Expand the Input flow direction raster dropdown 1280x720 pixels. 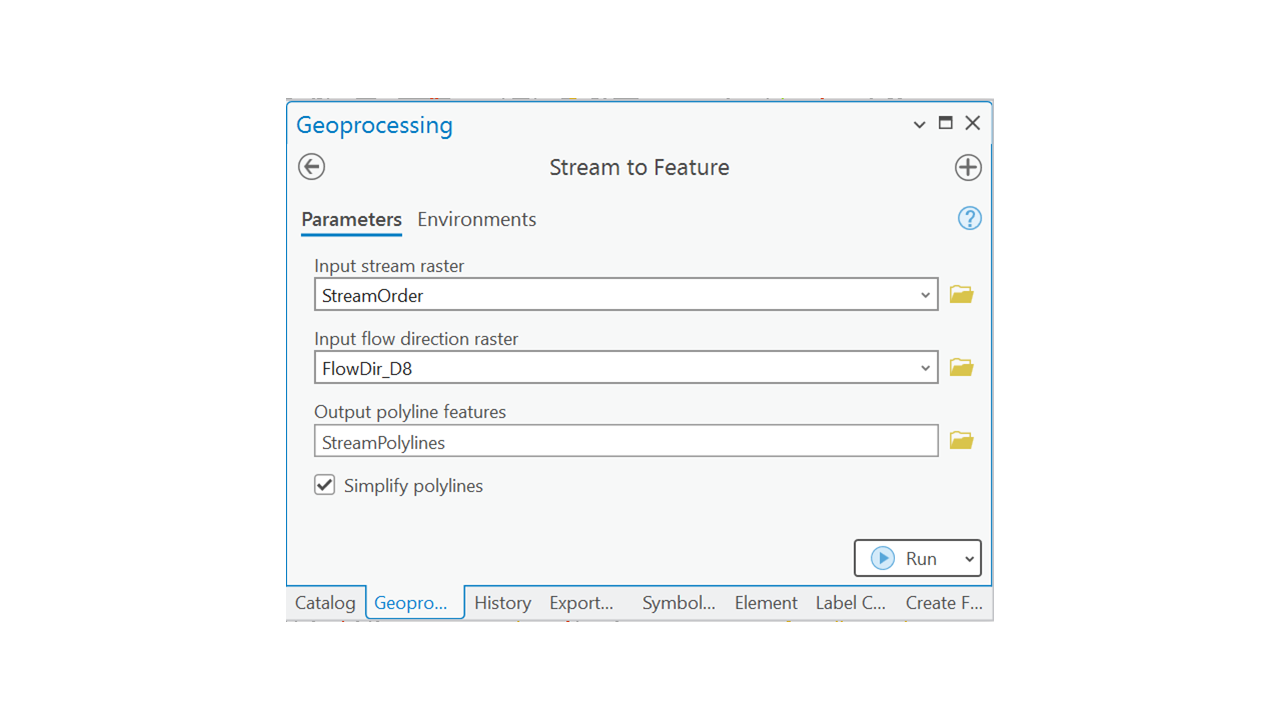(x=925, y=368)
